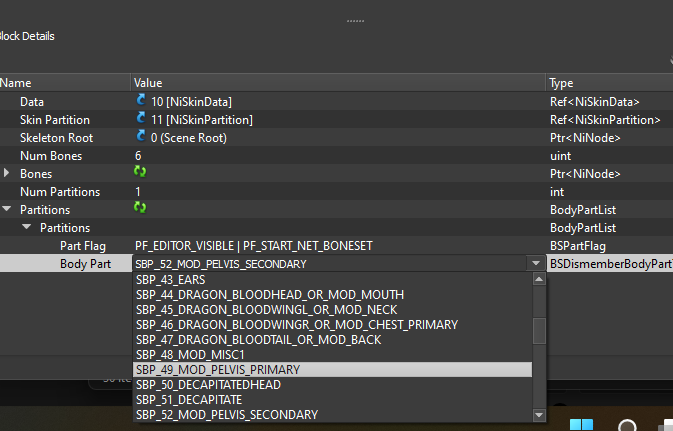This screenshot has height=431, width=673.
Task: Click the green refresh icon in Partitions row
Action: 140,208
